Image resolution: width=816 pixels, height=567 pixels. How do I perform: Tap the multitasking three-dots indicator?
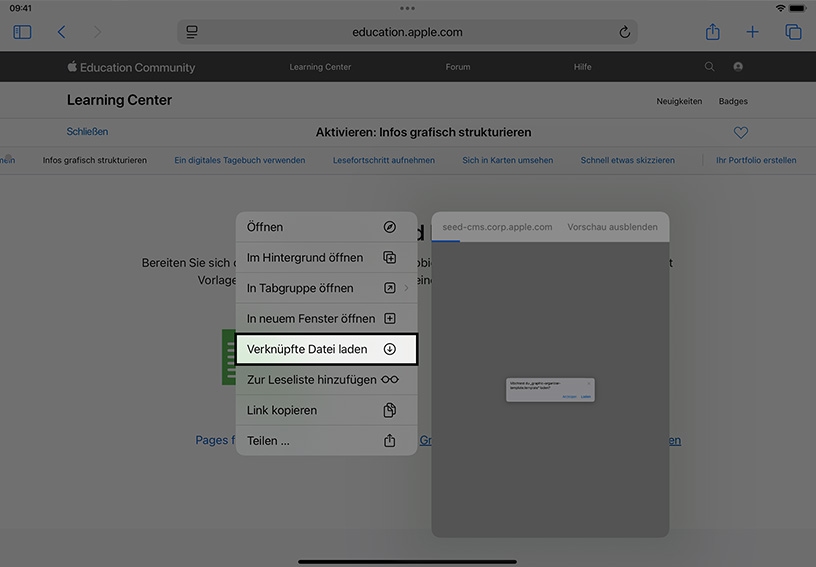(407, 8)
